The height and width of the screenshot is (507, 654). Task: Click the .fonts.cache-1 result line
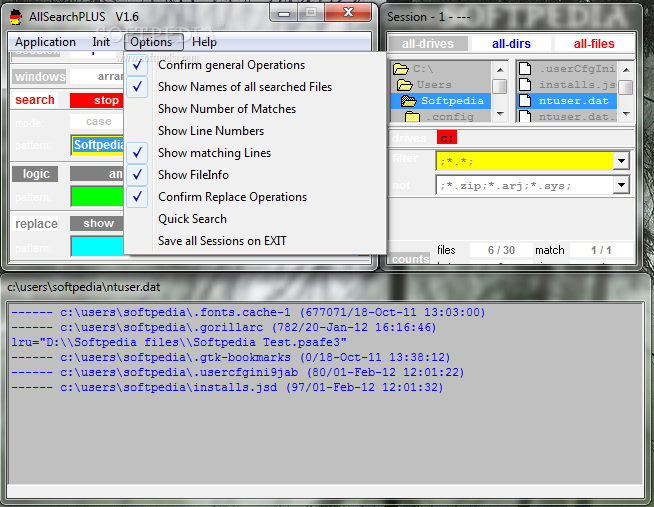(248, 313)
